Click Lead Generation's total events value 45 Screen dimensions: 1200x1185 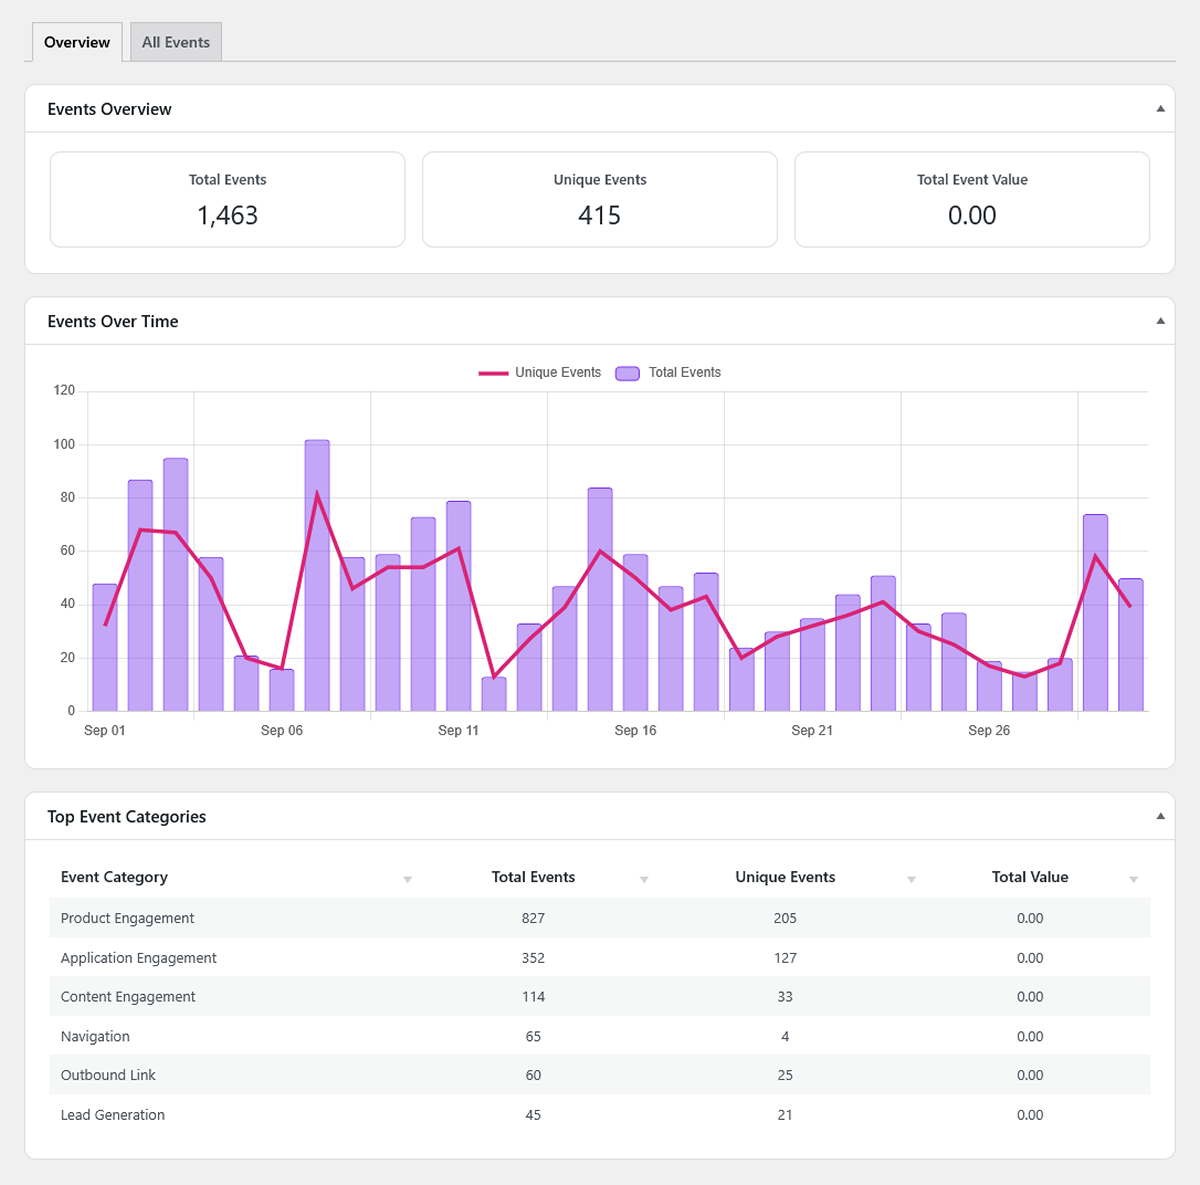pyautogui.click(x=533, y=1115)
